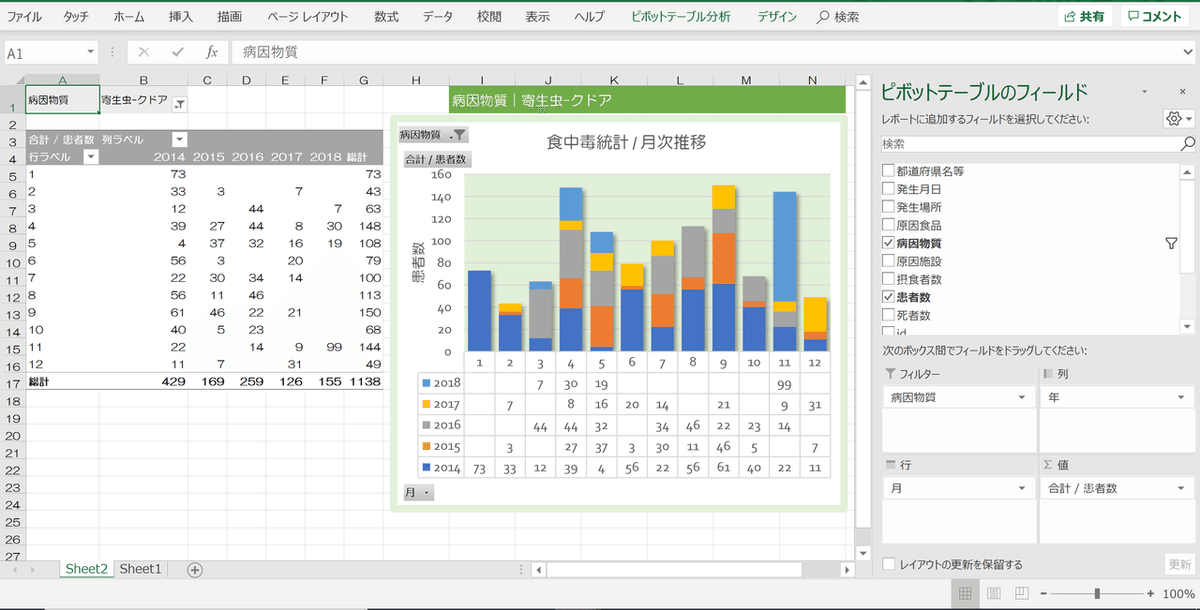Uncheck the 病因物質 field
Screen dimensions: 1200x610
[888, 242]
